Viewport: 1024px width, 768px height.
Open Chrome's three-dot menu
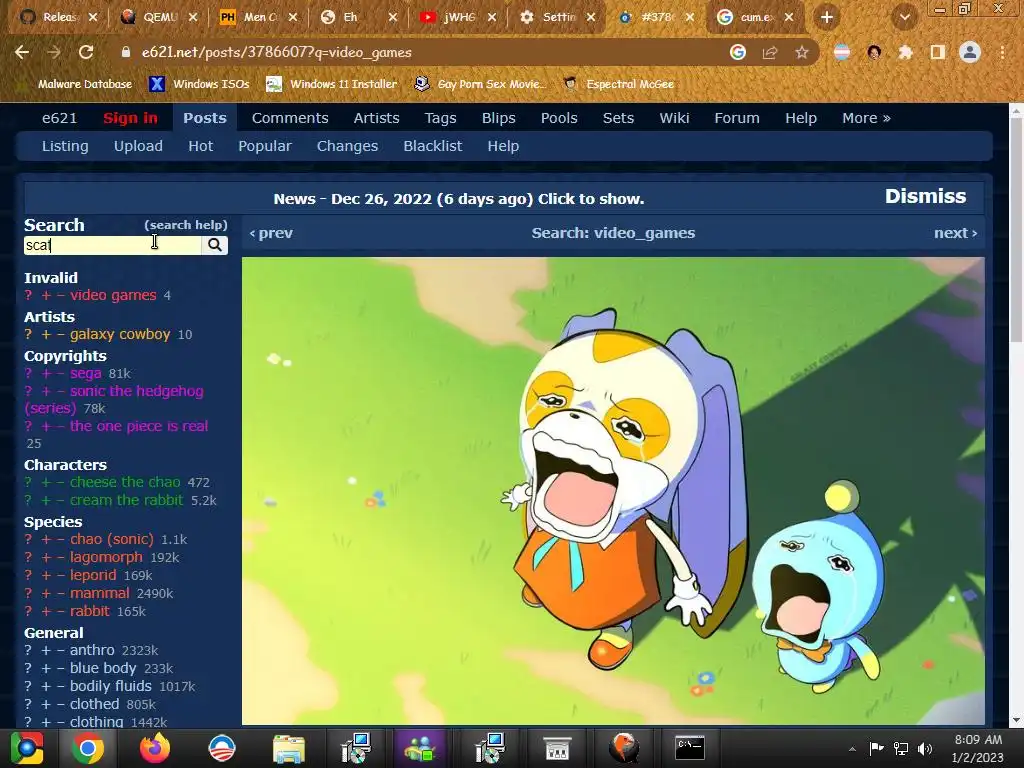[1002, 52]
